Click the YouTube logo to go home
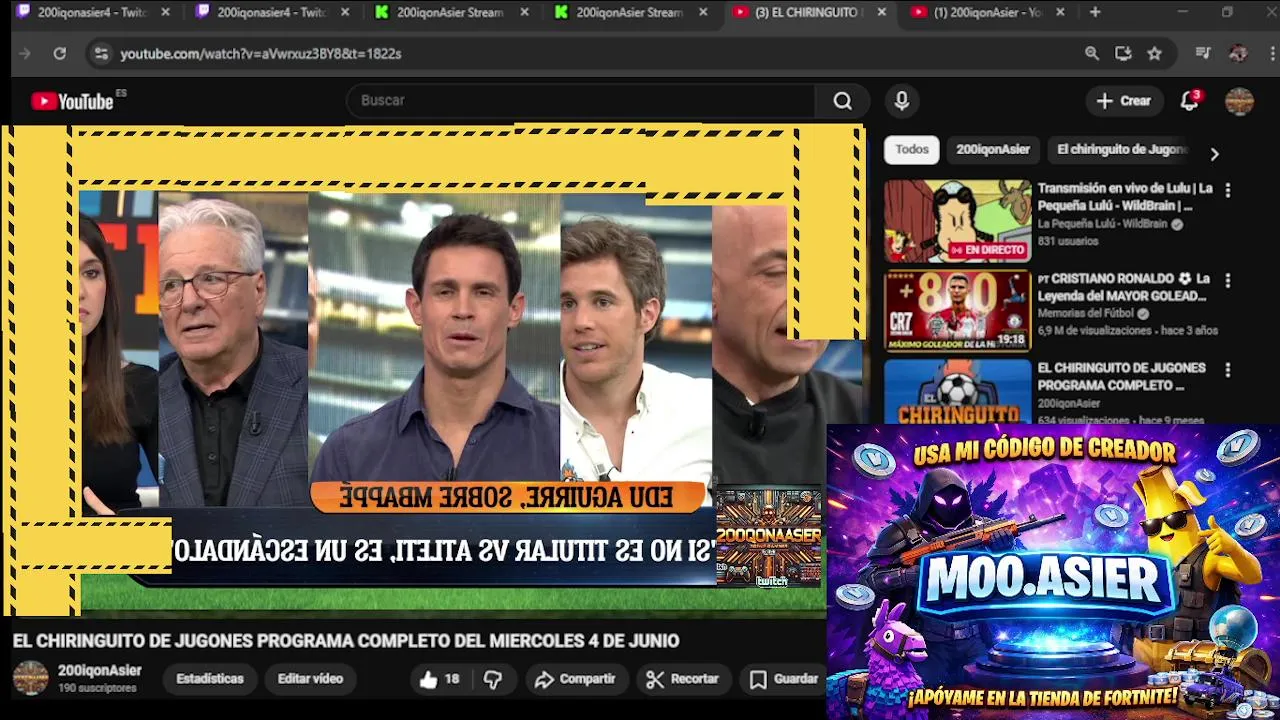 click(x=72, y=101)
